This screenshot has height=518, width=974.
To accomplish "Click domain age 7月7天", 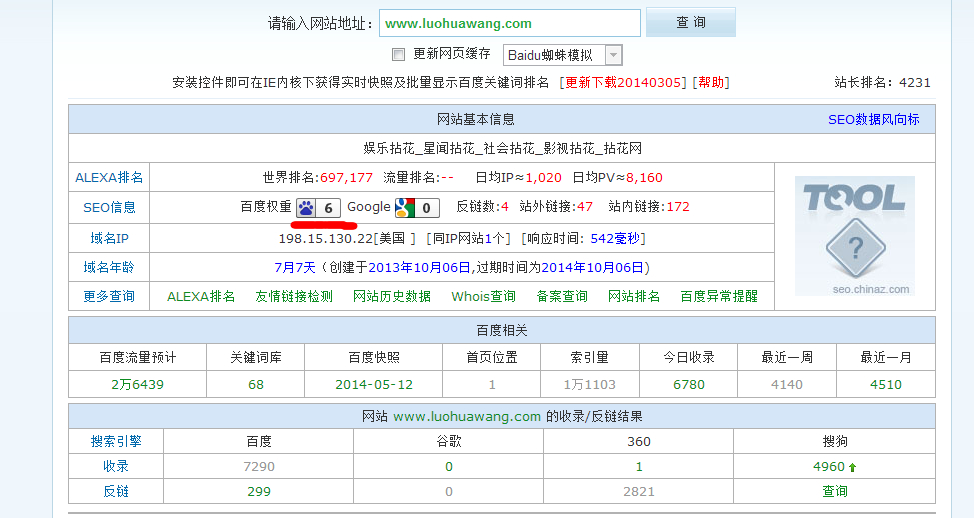I will pos(295,268).
